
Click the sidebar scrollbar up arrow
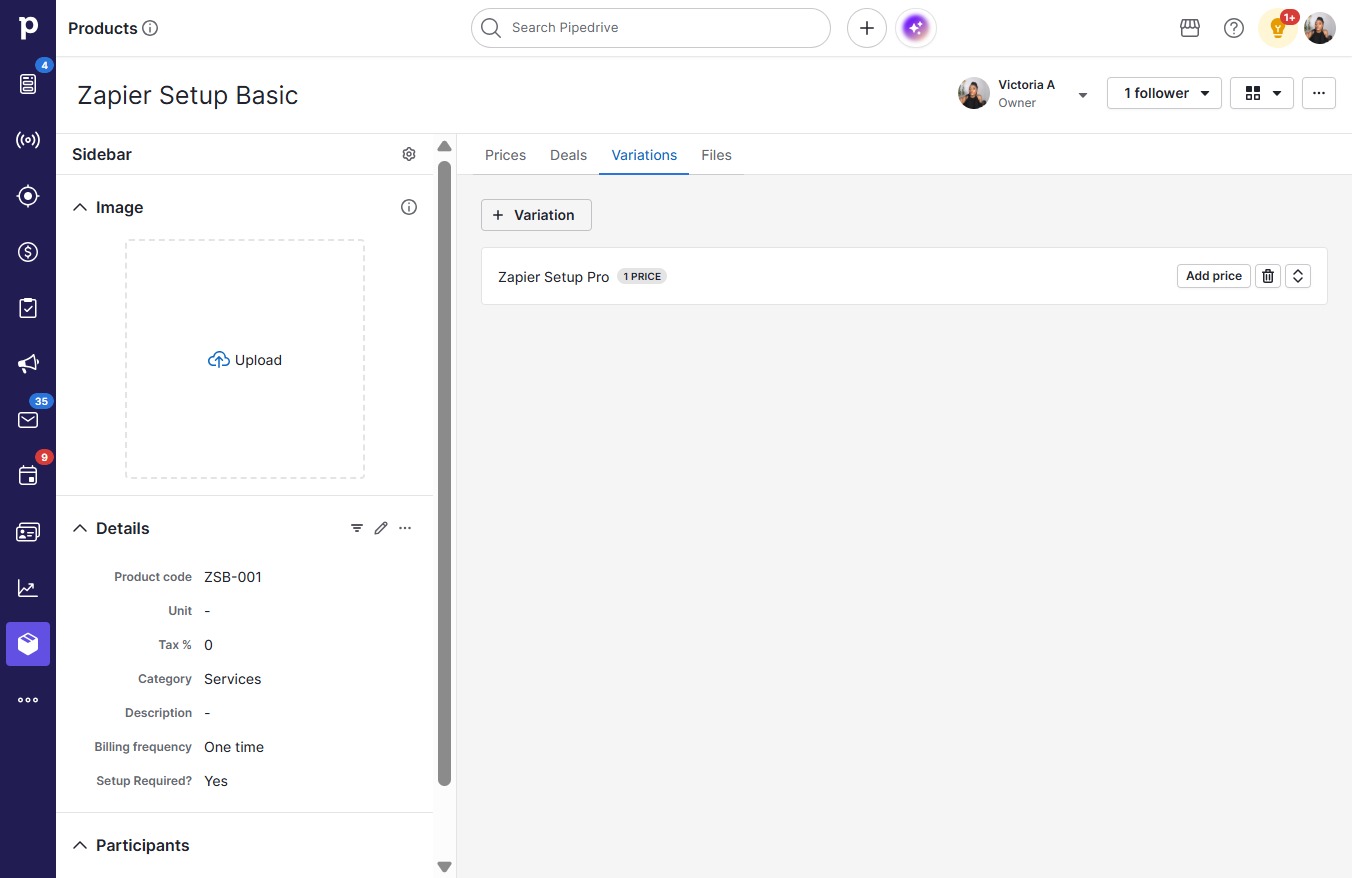[445, 147]
